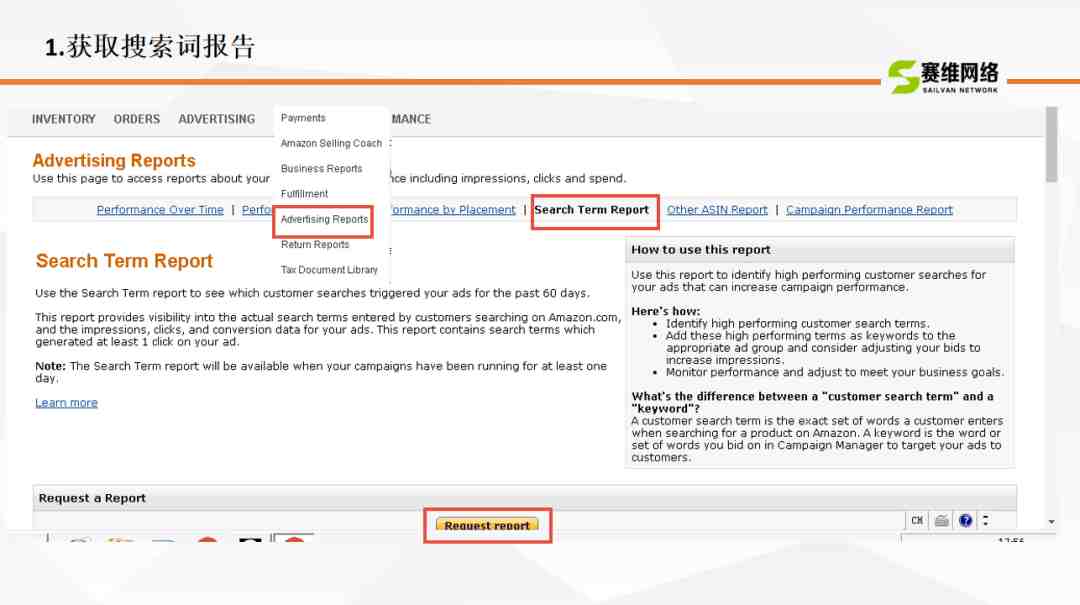Open the Campaign Performance Report link
1080x605 pixels.
869,210
